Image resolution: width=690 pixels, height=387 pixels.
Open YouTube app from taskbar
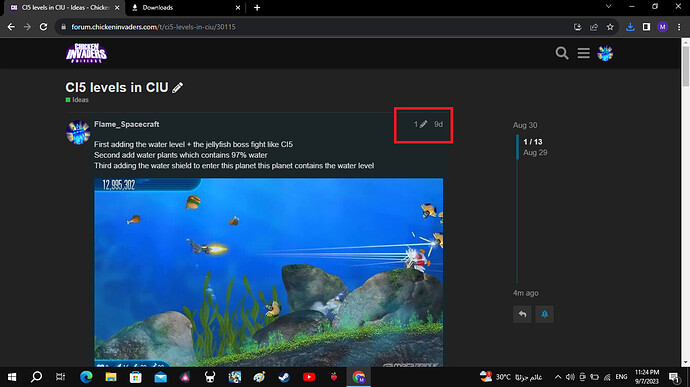(309, 377)
